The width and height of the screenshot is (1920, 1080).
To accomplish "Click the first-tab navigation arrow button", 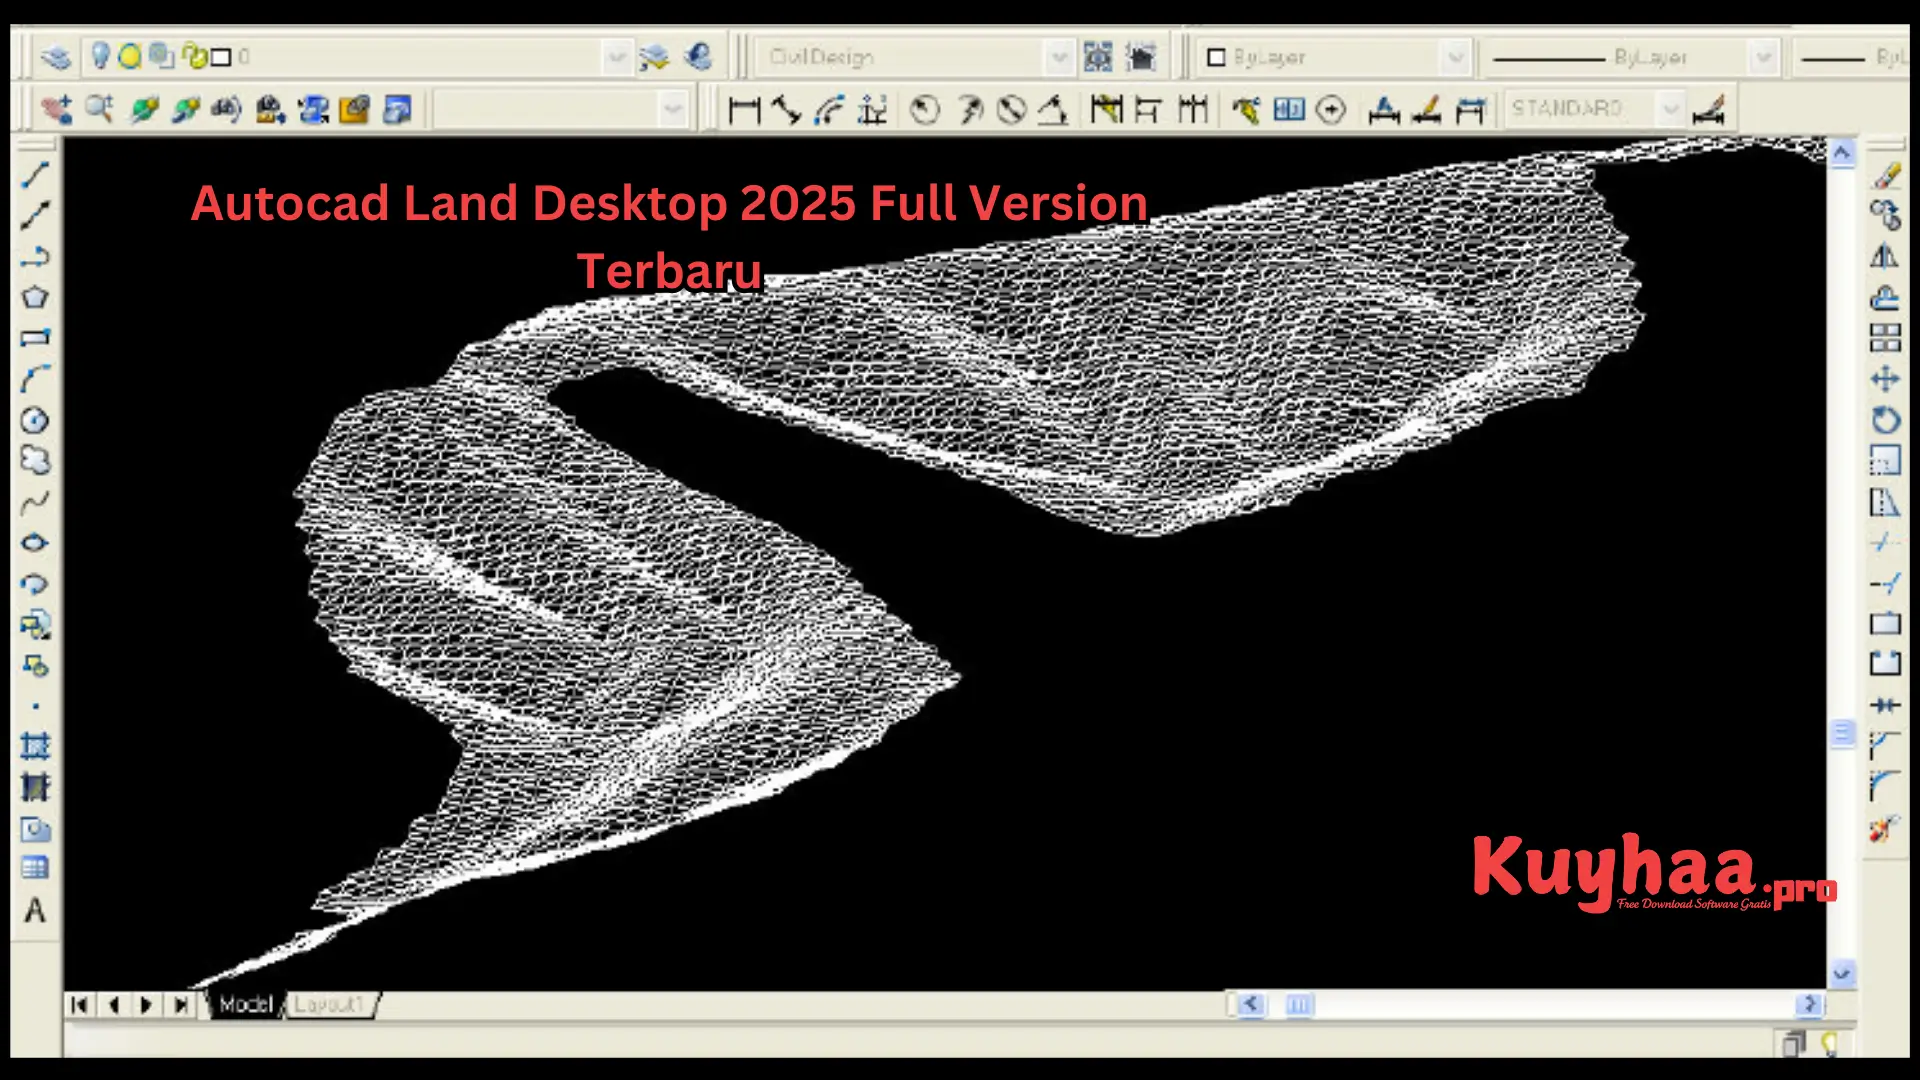I will pyautogui.click(x=80, y=1005).
